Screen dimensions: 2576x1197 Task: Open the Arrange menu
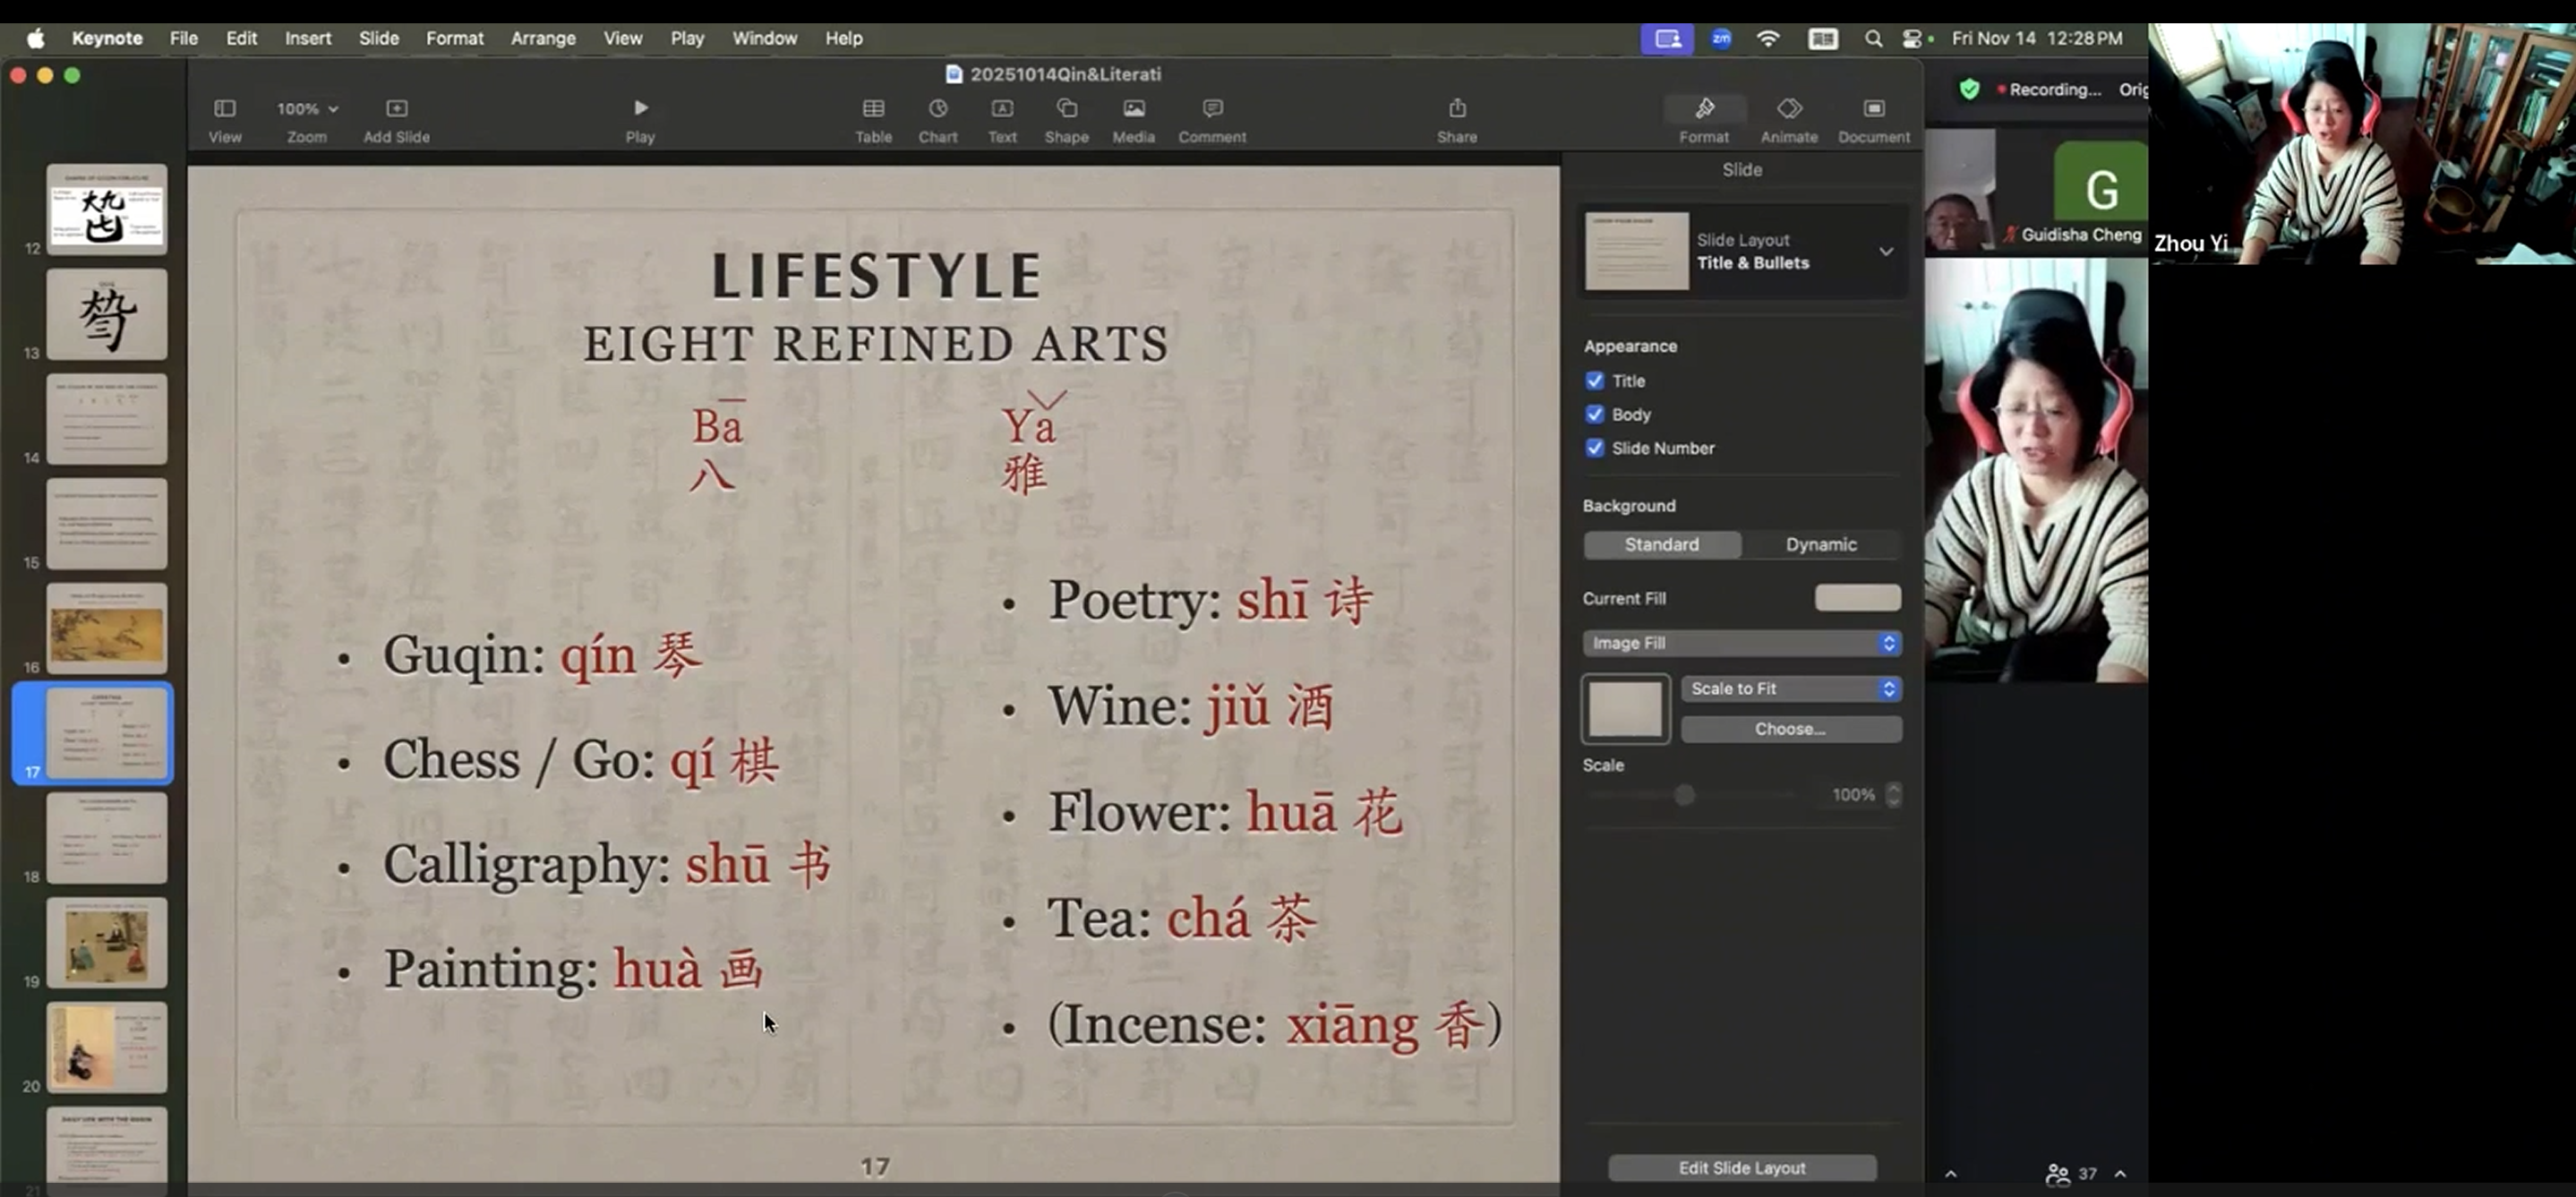click(x=543, y=38)
